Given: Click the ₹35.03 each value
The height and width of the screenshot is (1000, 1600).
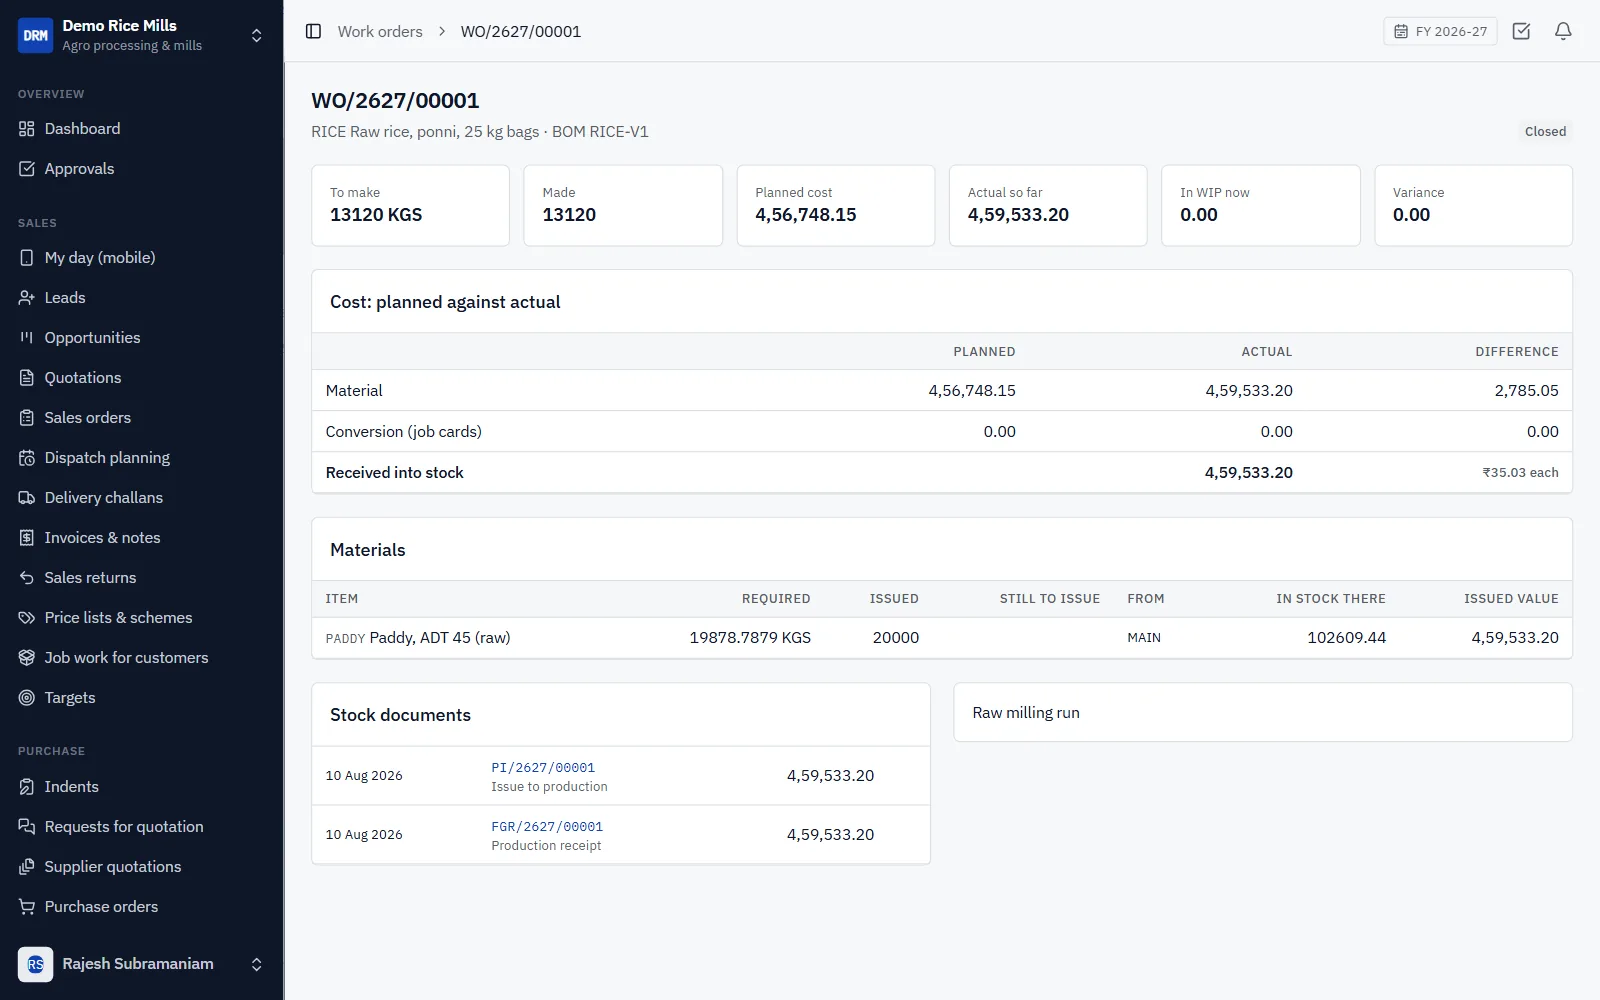Looking at the screenshot, I should 1520,473.
